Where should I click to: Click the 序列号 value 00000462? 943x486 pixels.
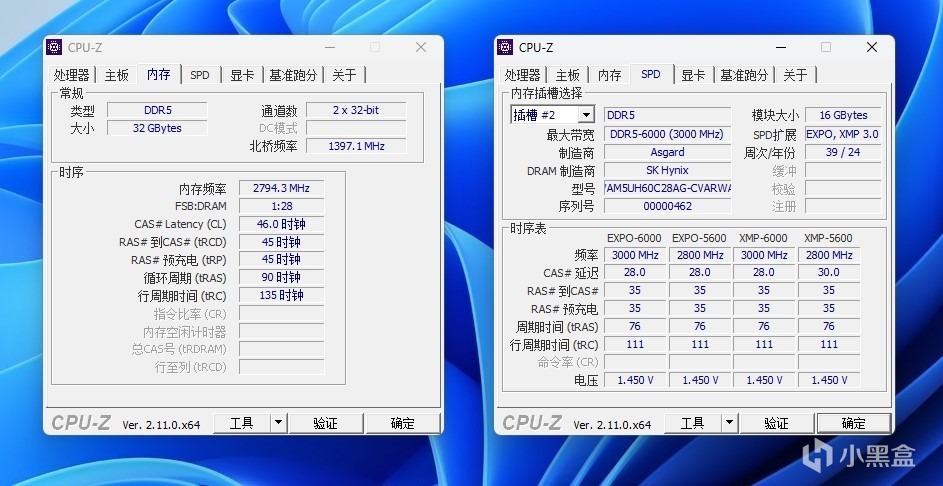click(667, 206)
